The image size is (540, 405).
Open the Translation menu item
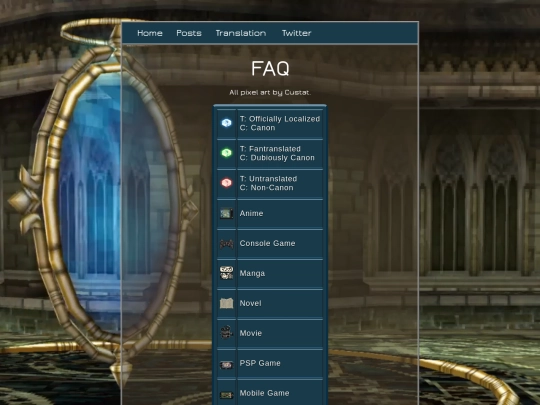click(241, 33)
